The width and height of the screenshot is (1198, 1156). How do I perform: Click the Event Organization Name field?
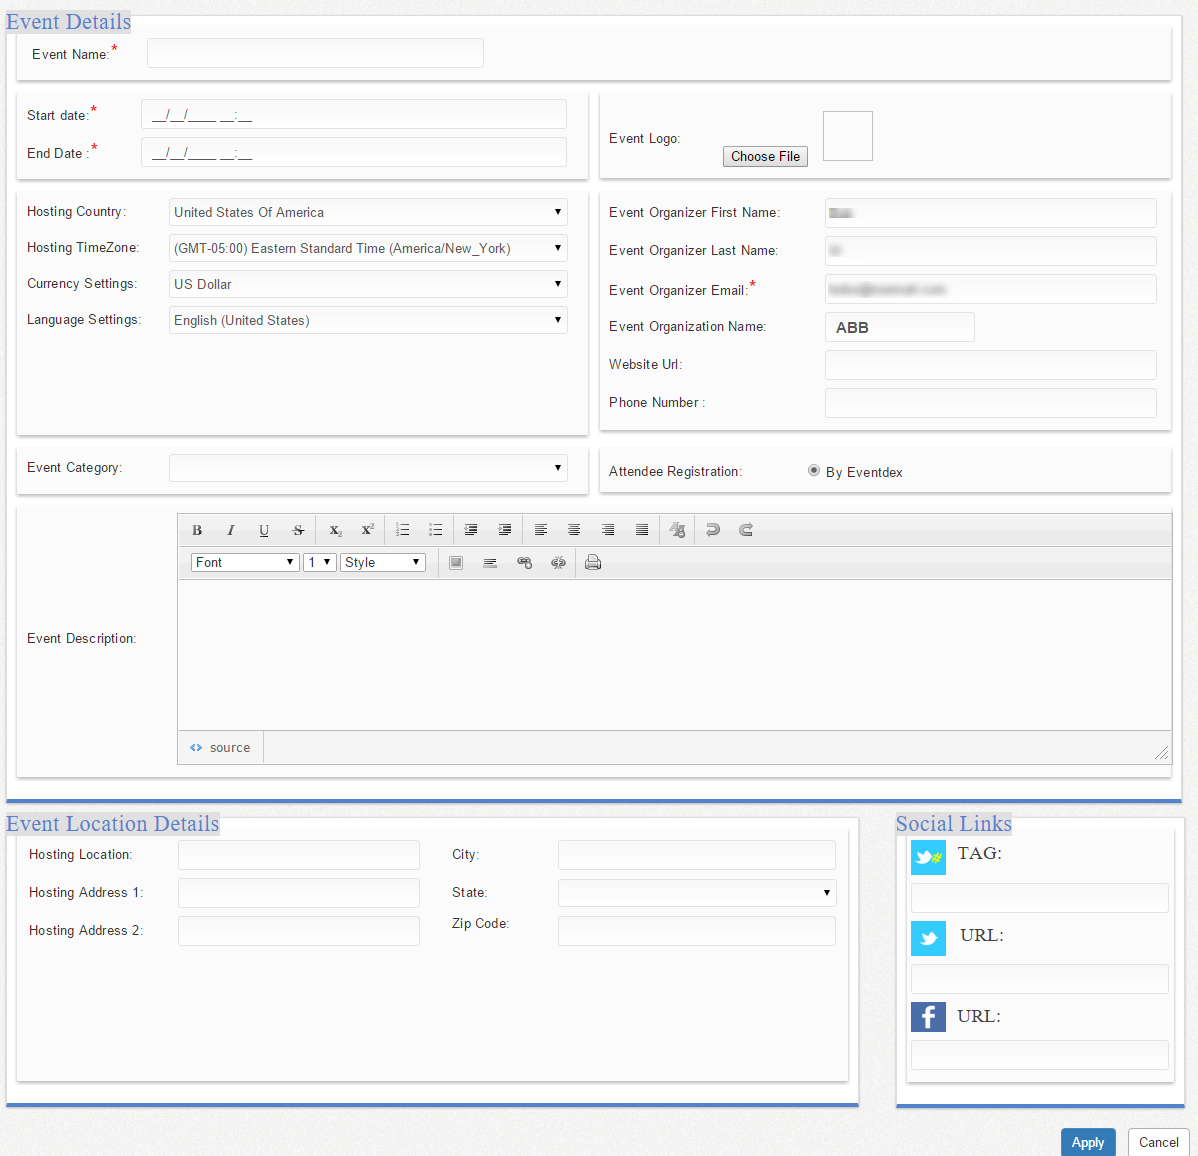click(899, 327)
